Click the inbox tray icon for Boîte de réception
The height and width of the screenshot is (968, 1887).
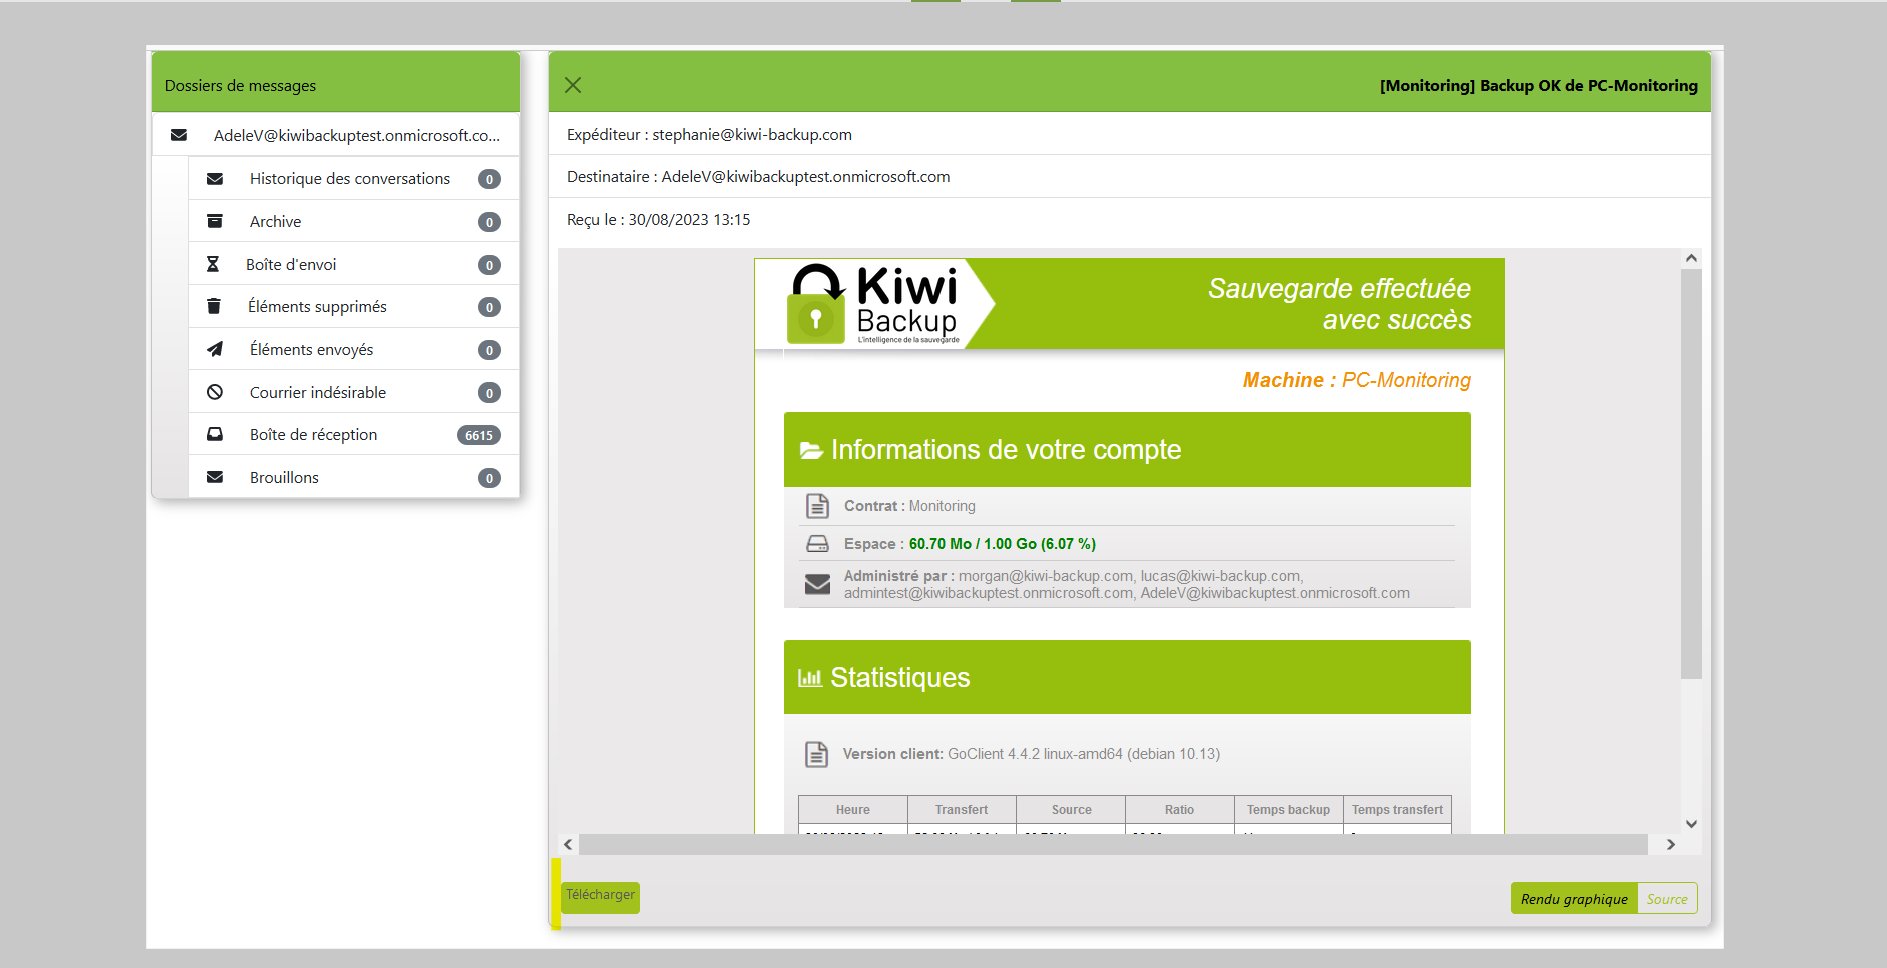[x=214, y=434]
